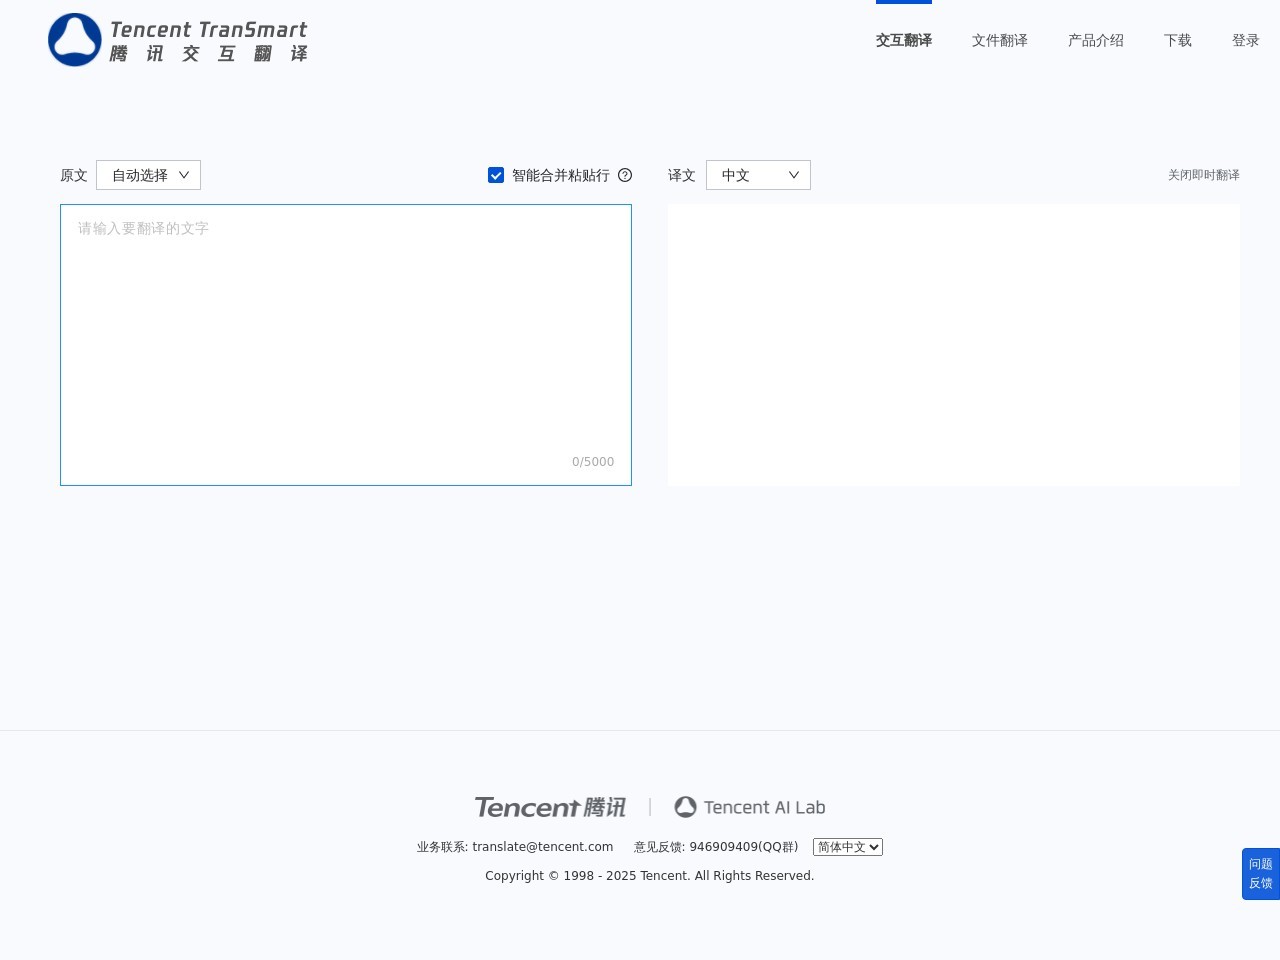Click the 946909409(QQ群) feedback text
1280x960 pixels.
[x=744, y=847]
